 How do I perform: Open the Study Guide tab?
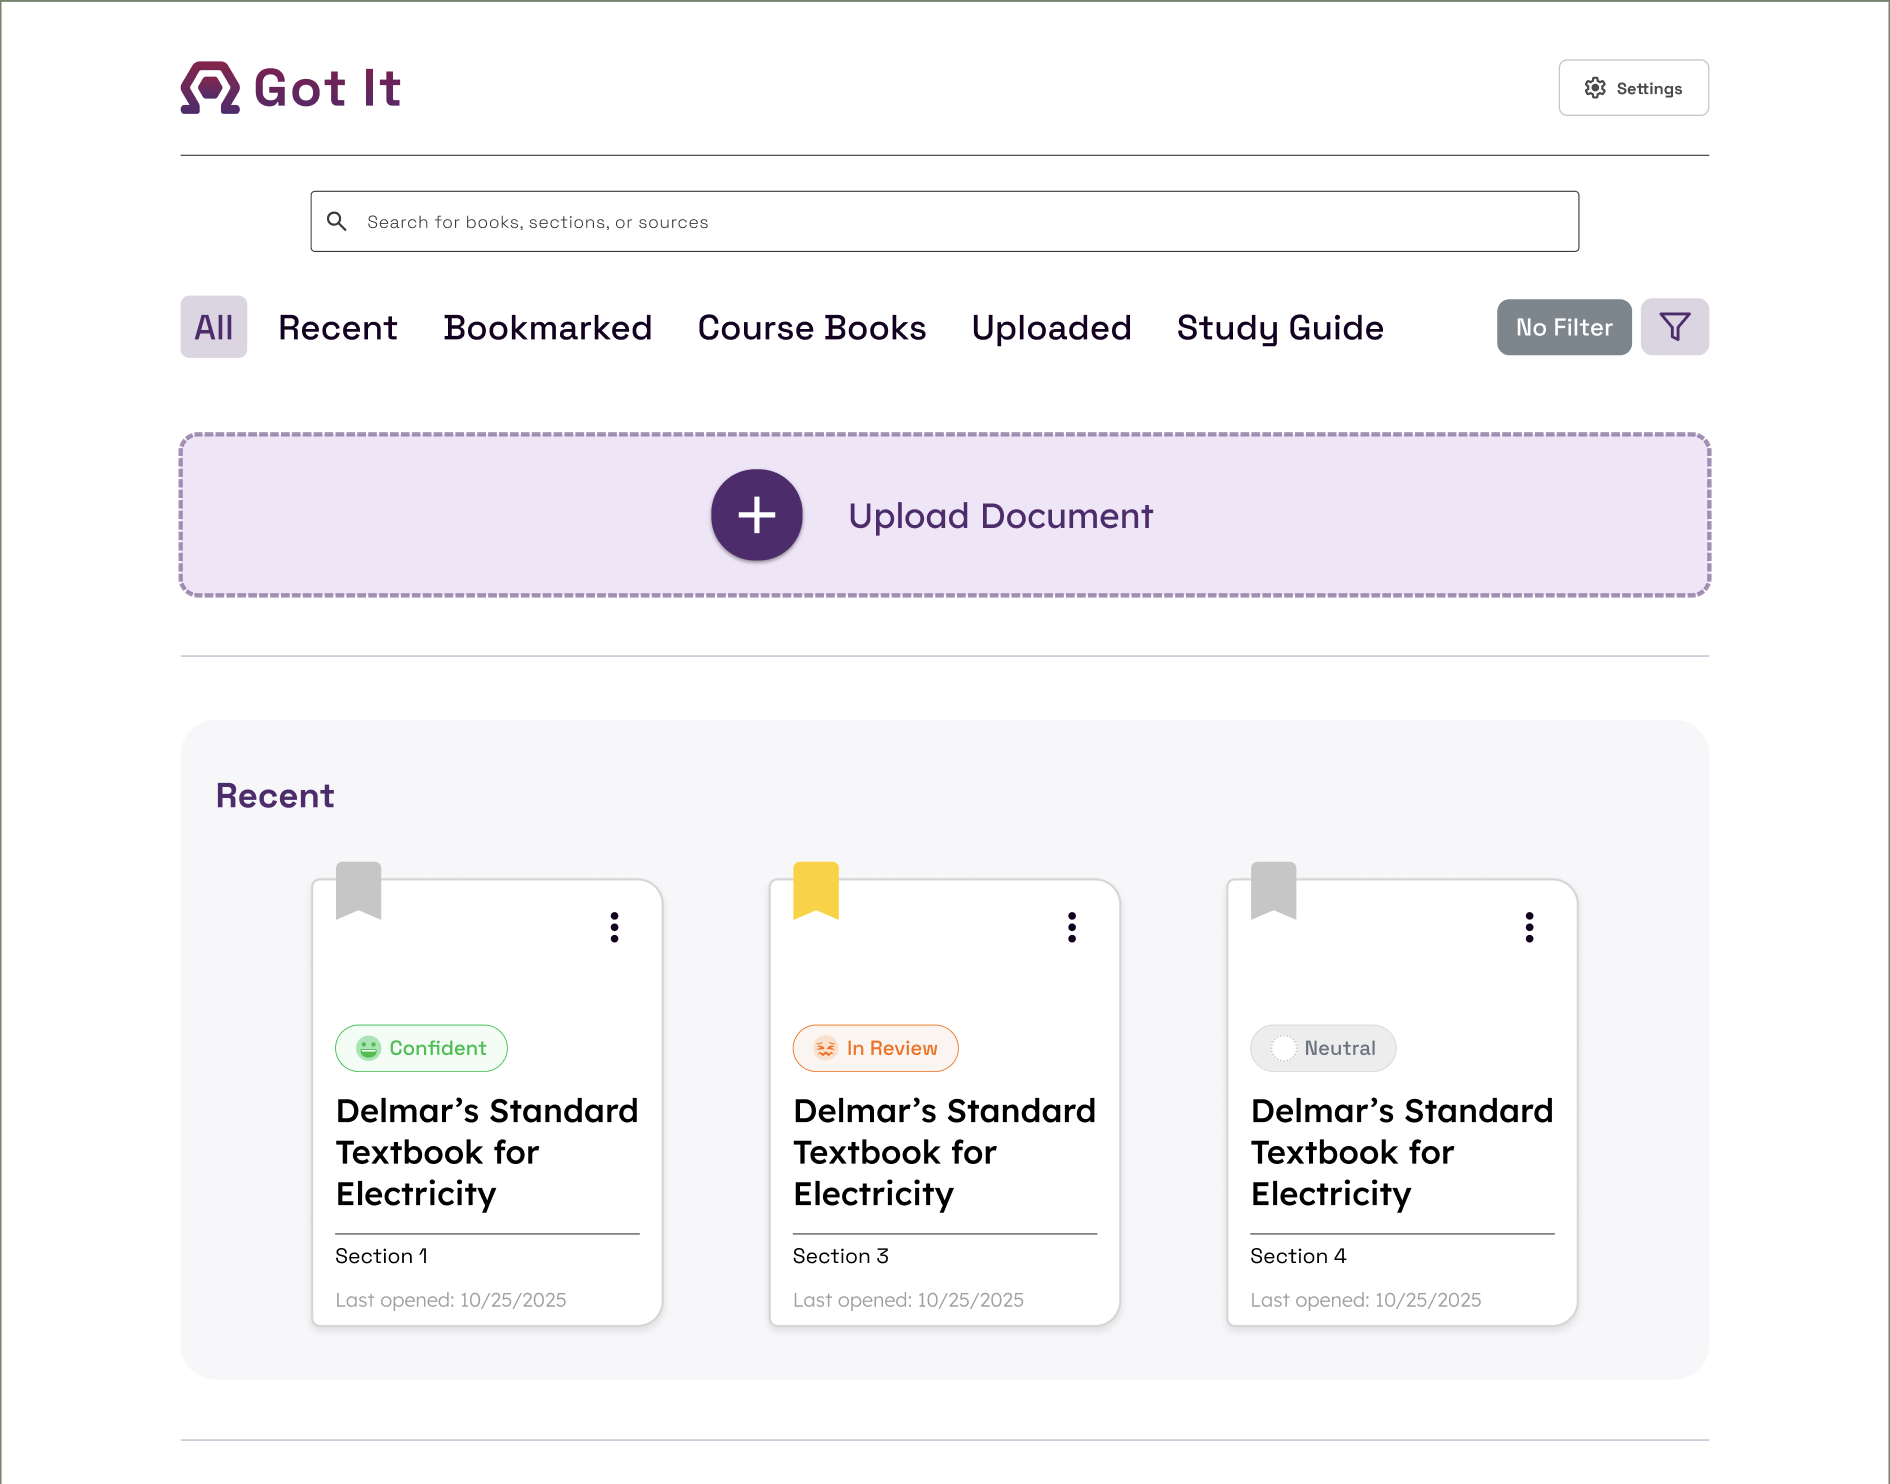tap(1280, 328)
